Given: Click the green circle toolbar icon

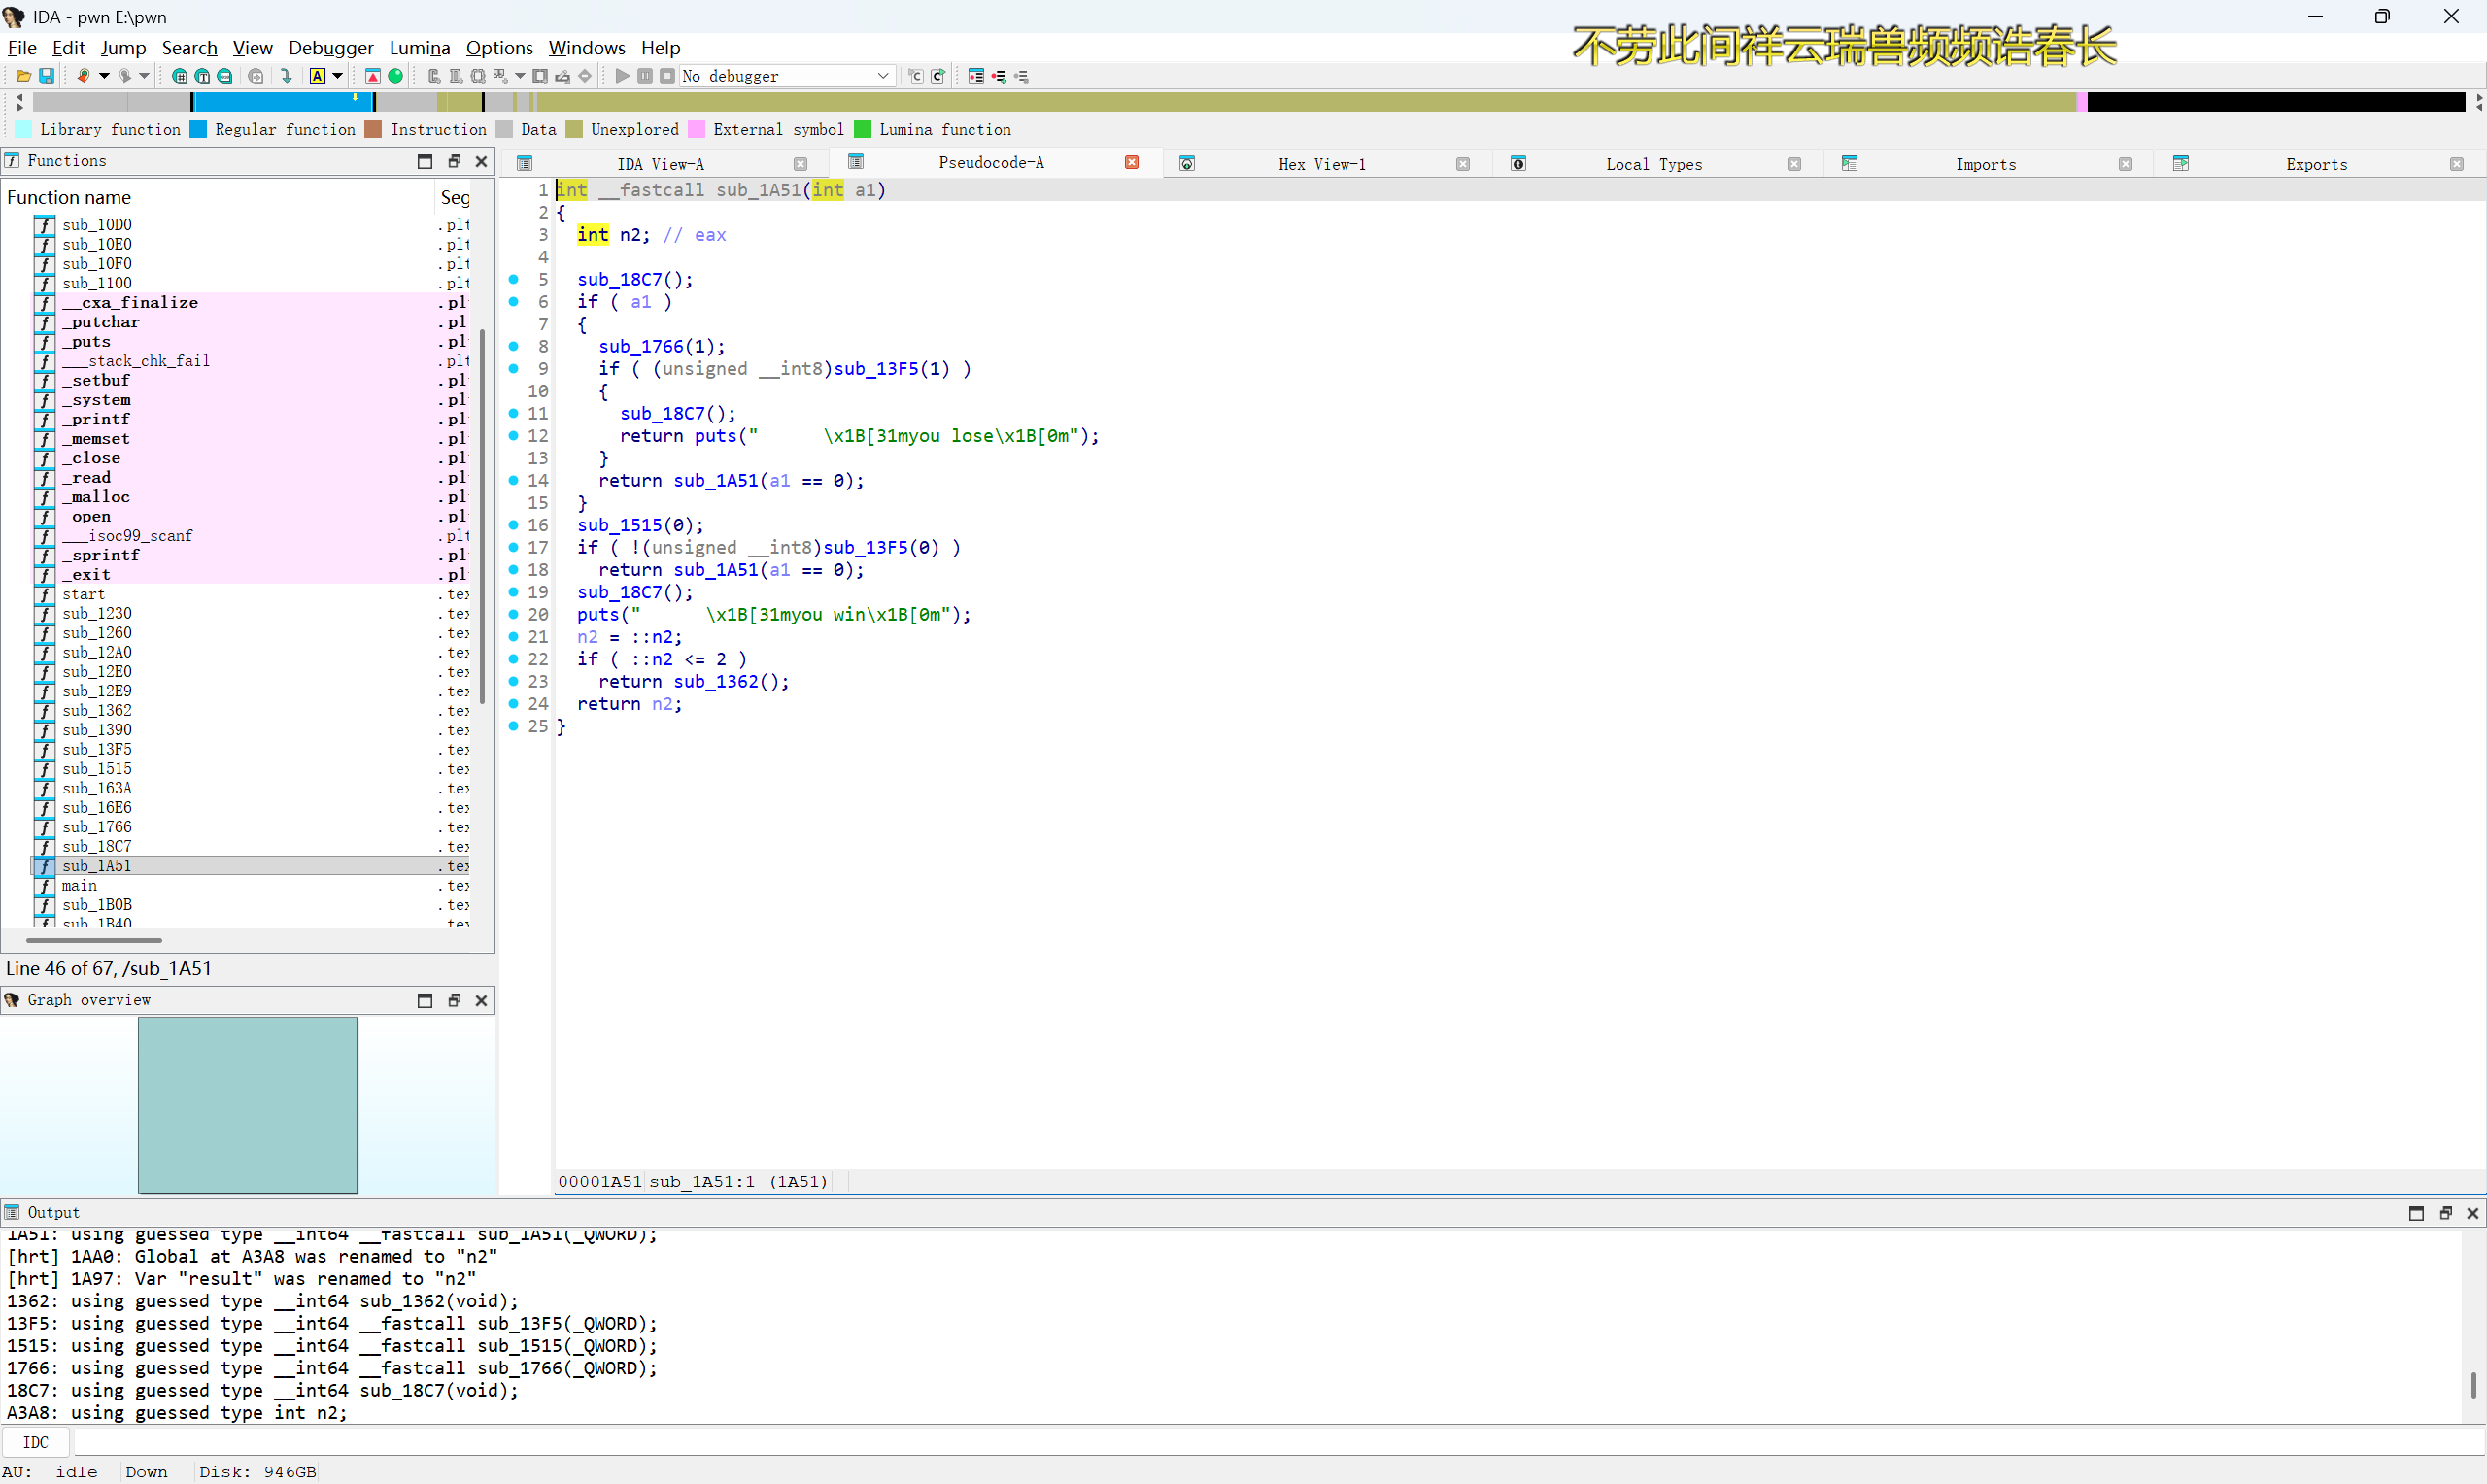Looking at the screenshot, I should tap(396, 76).
